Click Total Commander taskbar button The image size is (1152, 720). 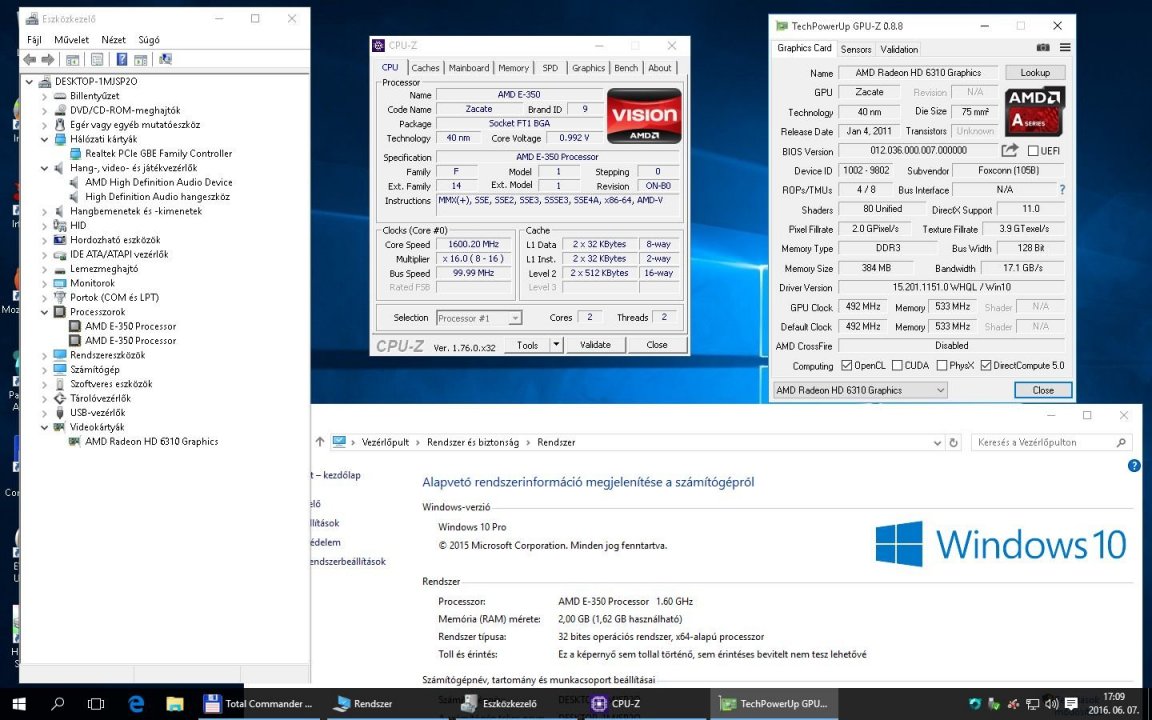[x=259, y=704]
